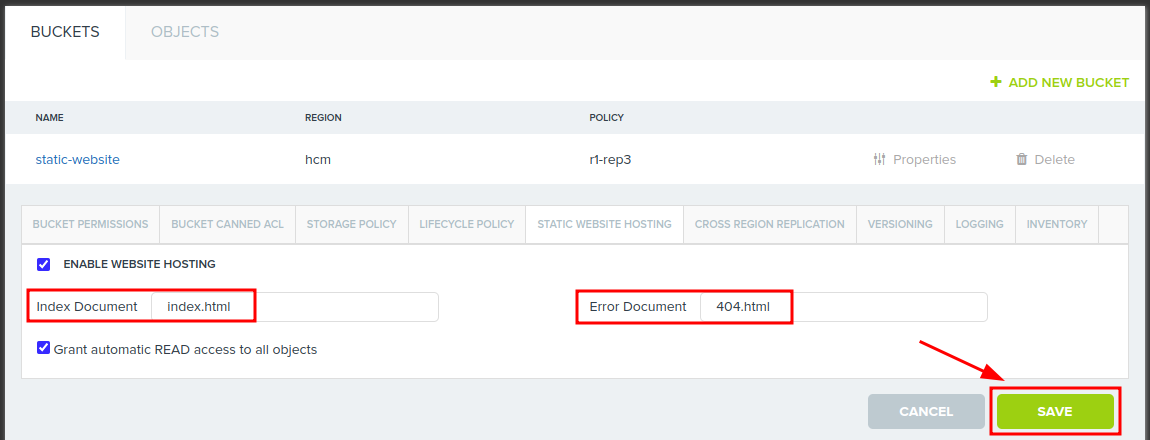The image size is (1150, 440).
Task: Open the Lifecycle Policy tab
Action: [466, 224]
